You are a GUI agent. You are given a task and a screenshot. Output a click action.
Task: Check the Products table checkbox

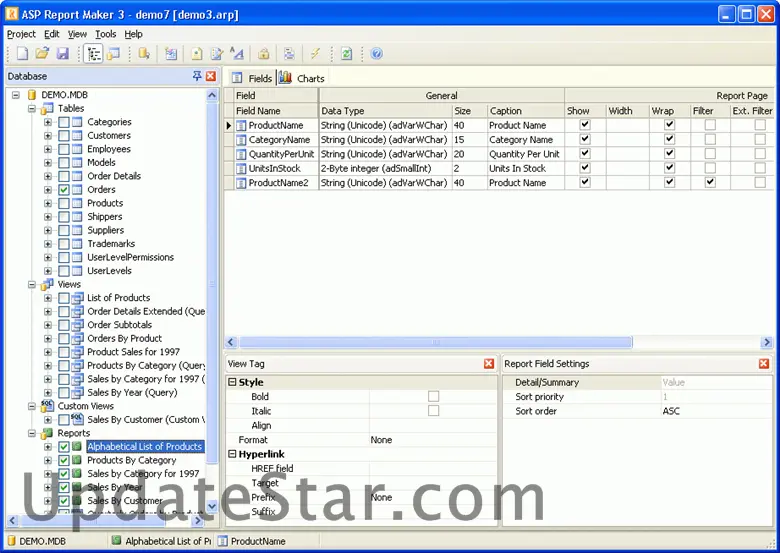(64, 203)
